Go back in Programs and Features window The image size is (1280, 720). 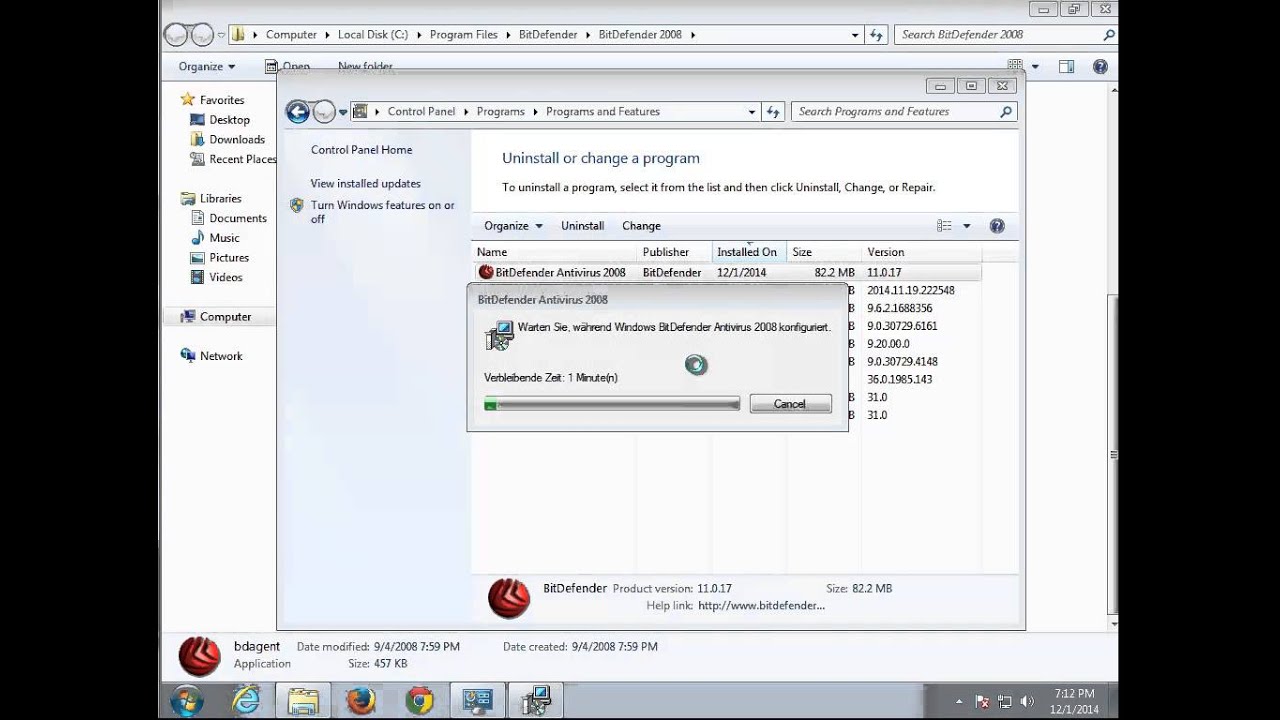pos(297,112)
